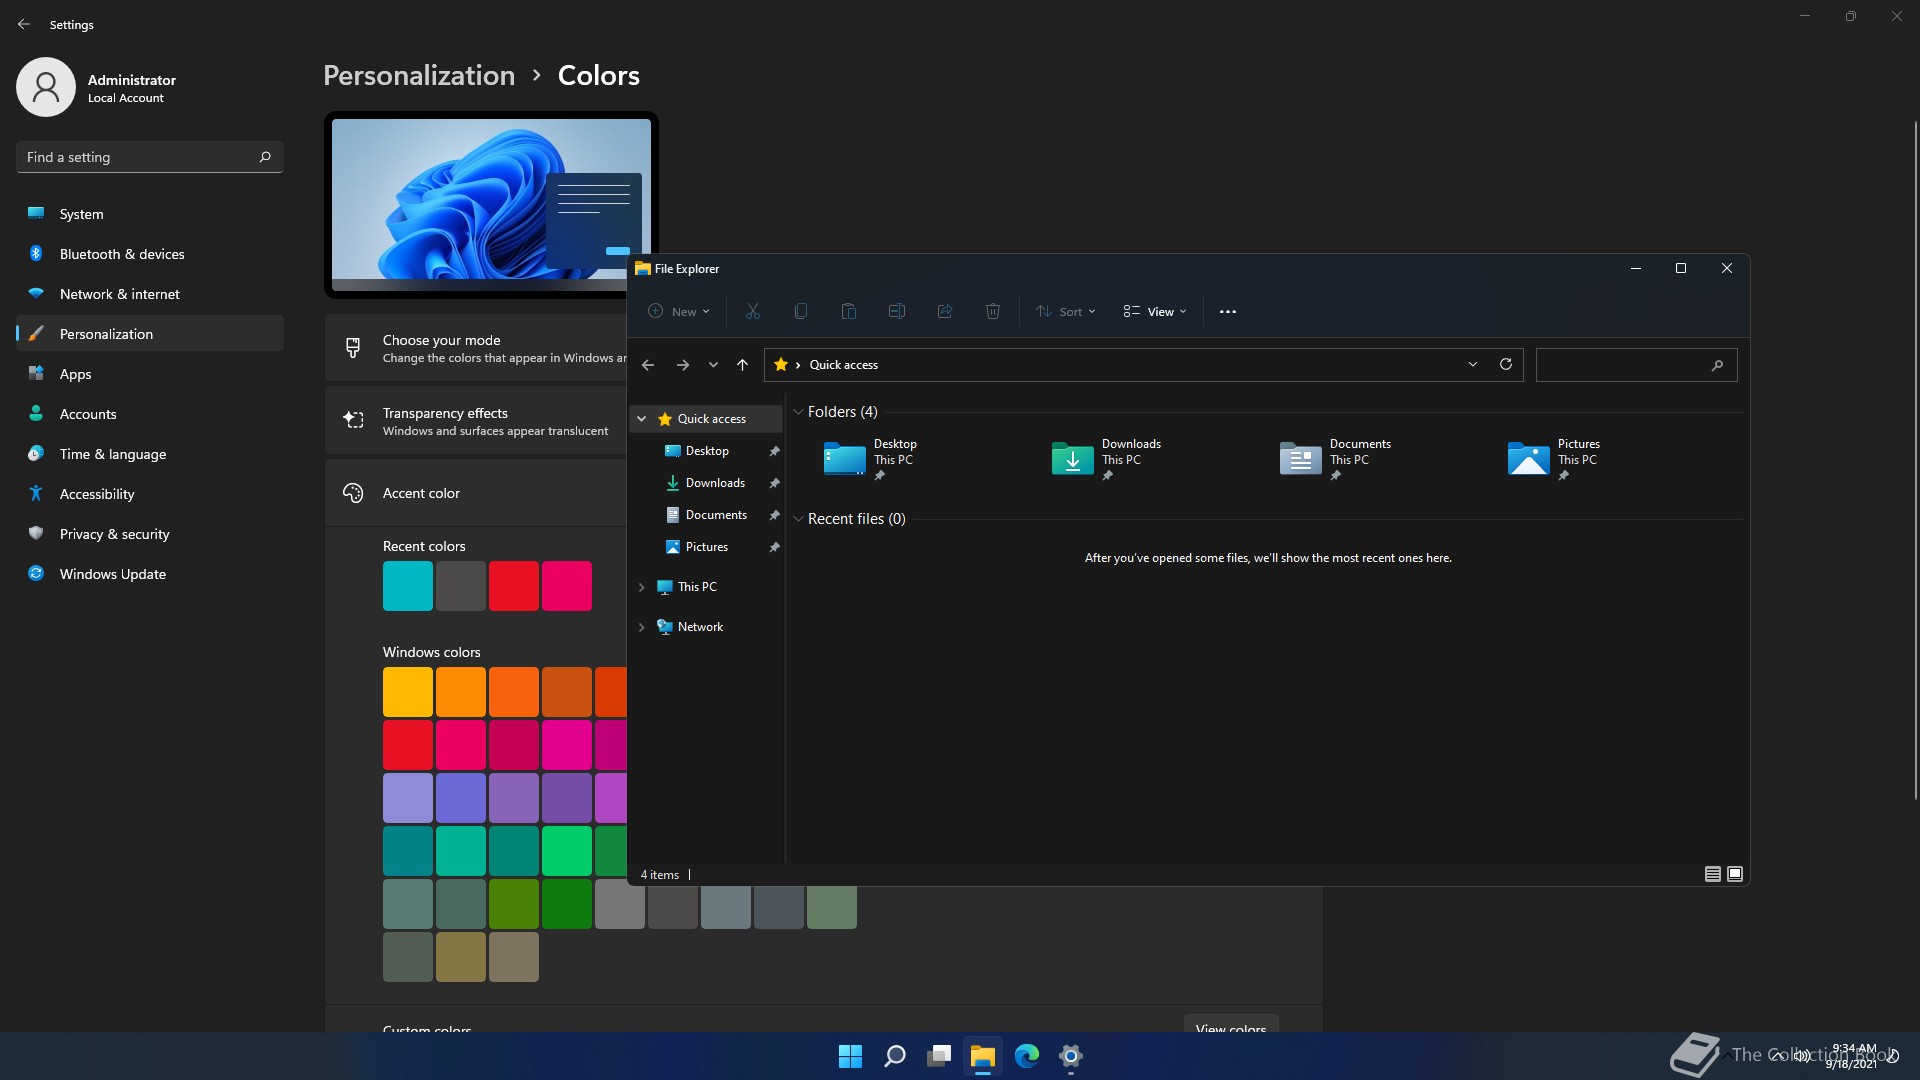Image resolution: width=1920 pixels, height=1080 pixels.
Task: Go to Windows Update settings
Action: 113,574
